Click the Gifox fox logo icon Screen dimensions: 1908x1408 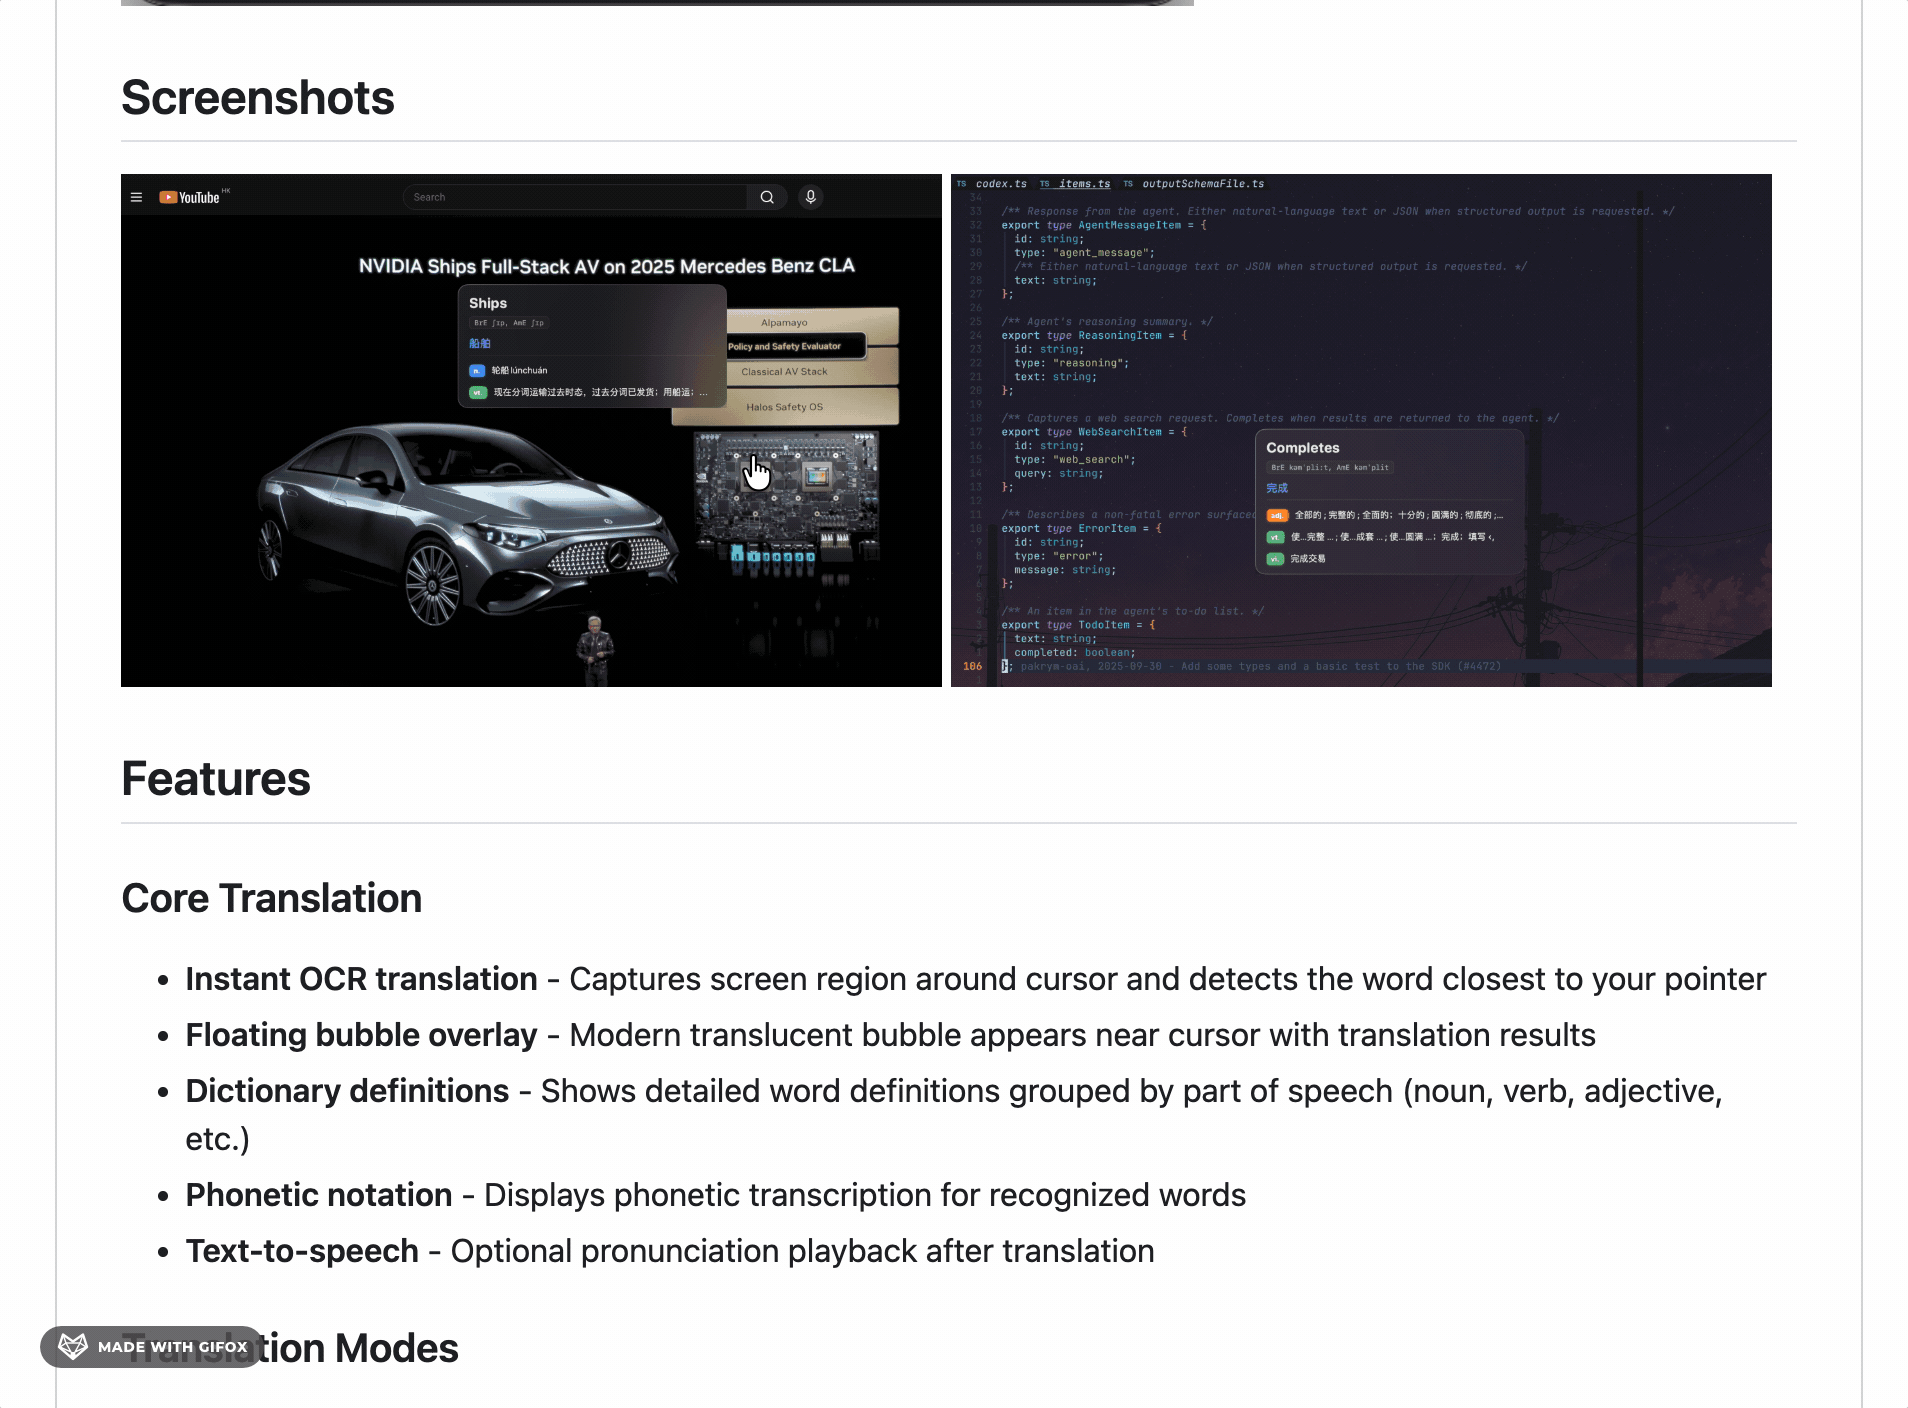[x=73, y=1346]
